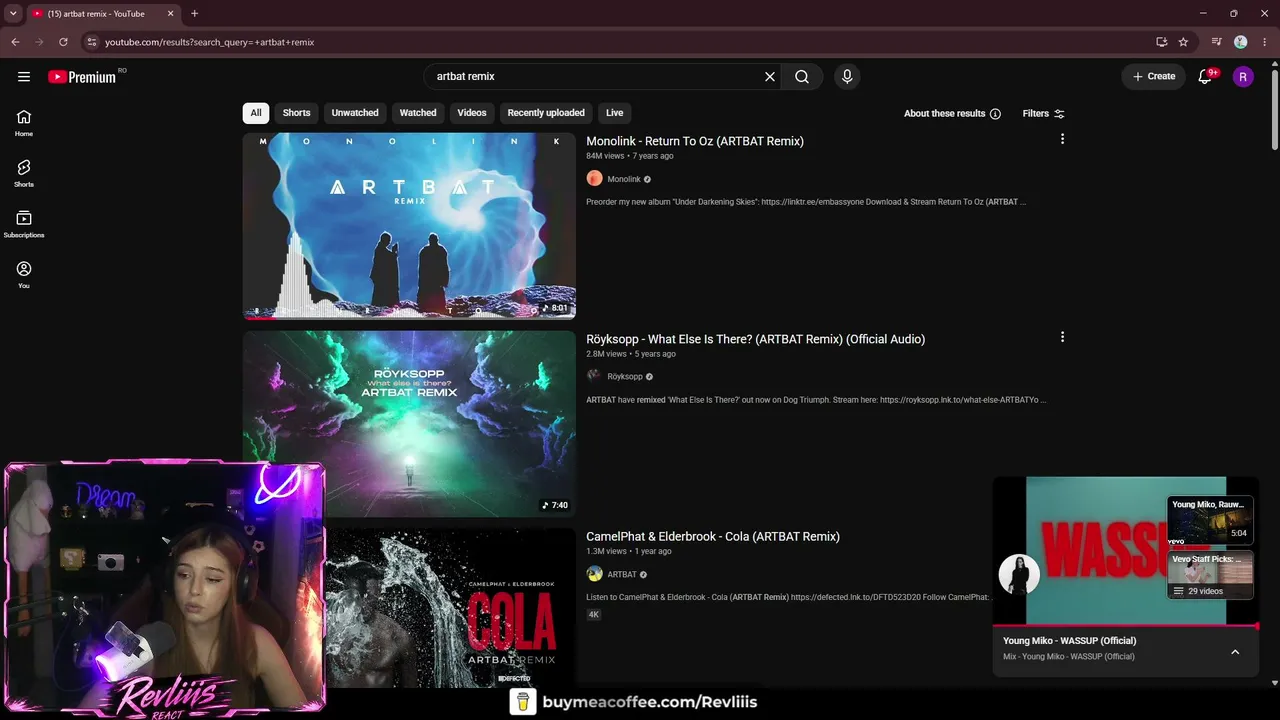Click the 84M views text for Monolink

coord(605,156)
